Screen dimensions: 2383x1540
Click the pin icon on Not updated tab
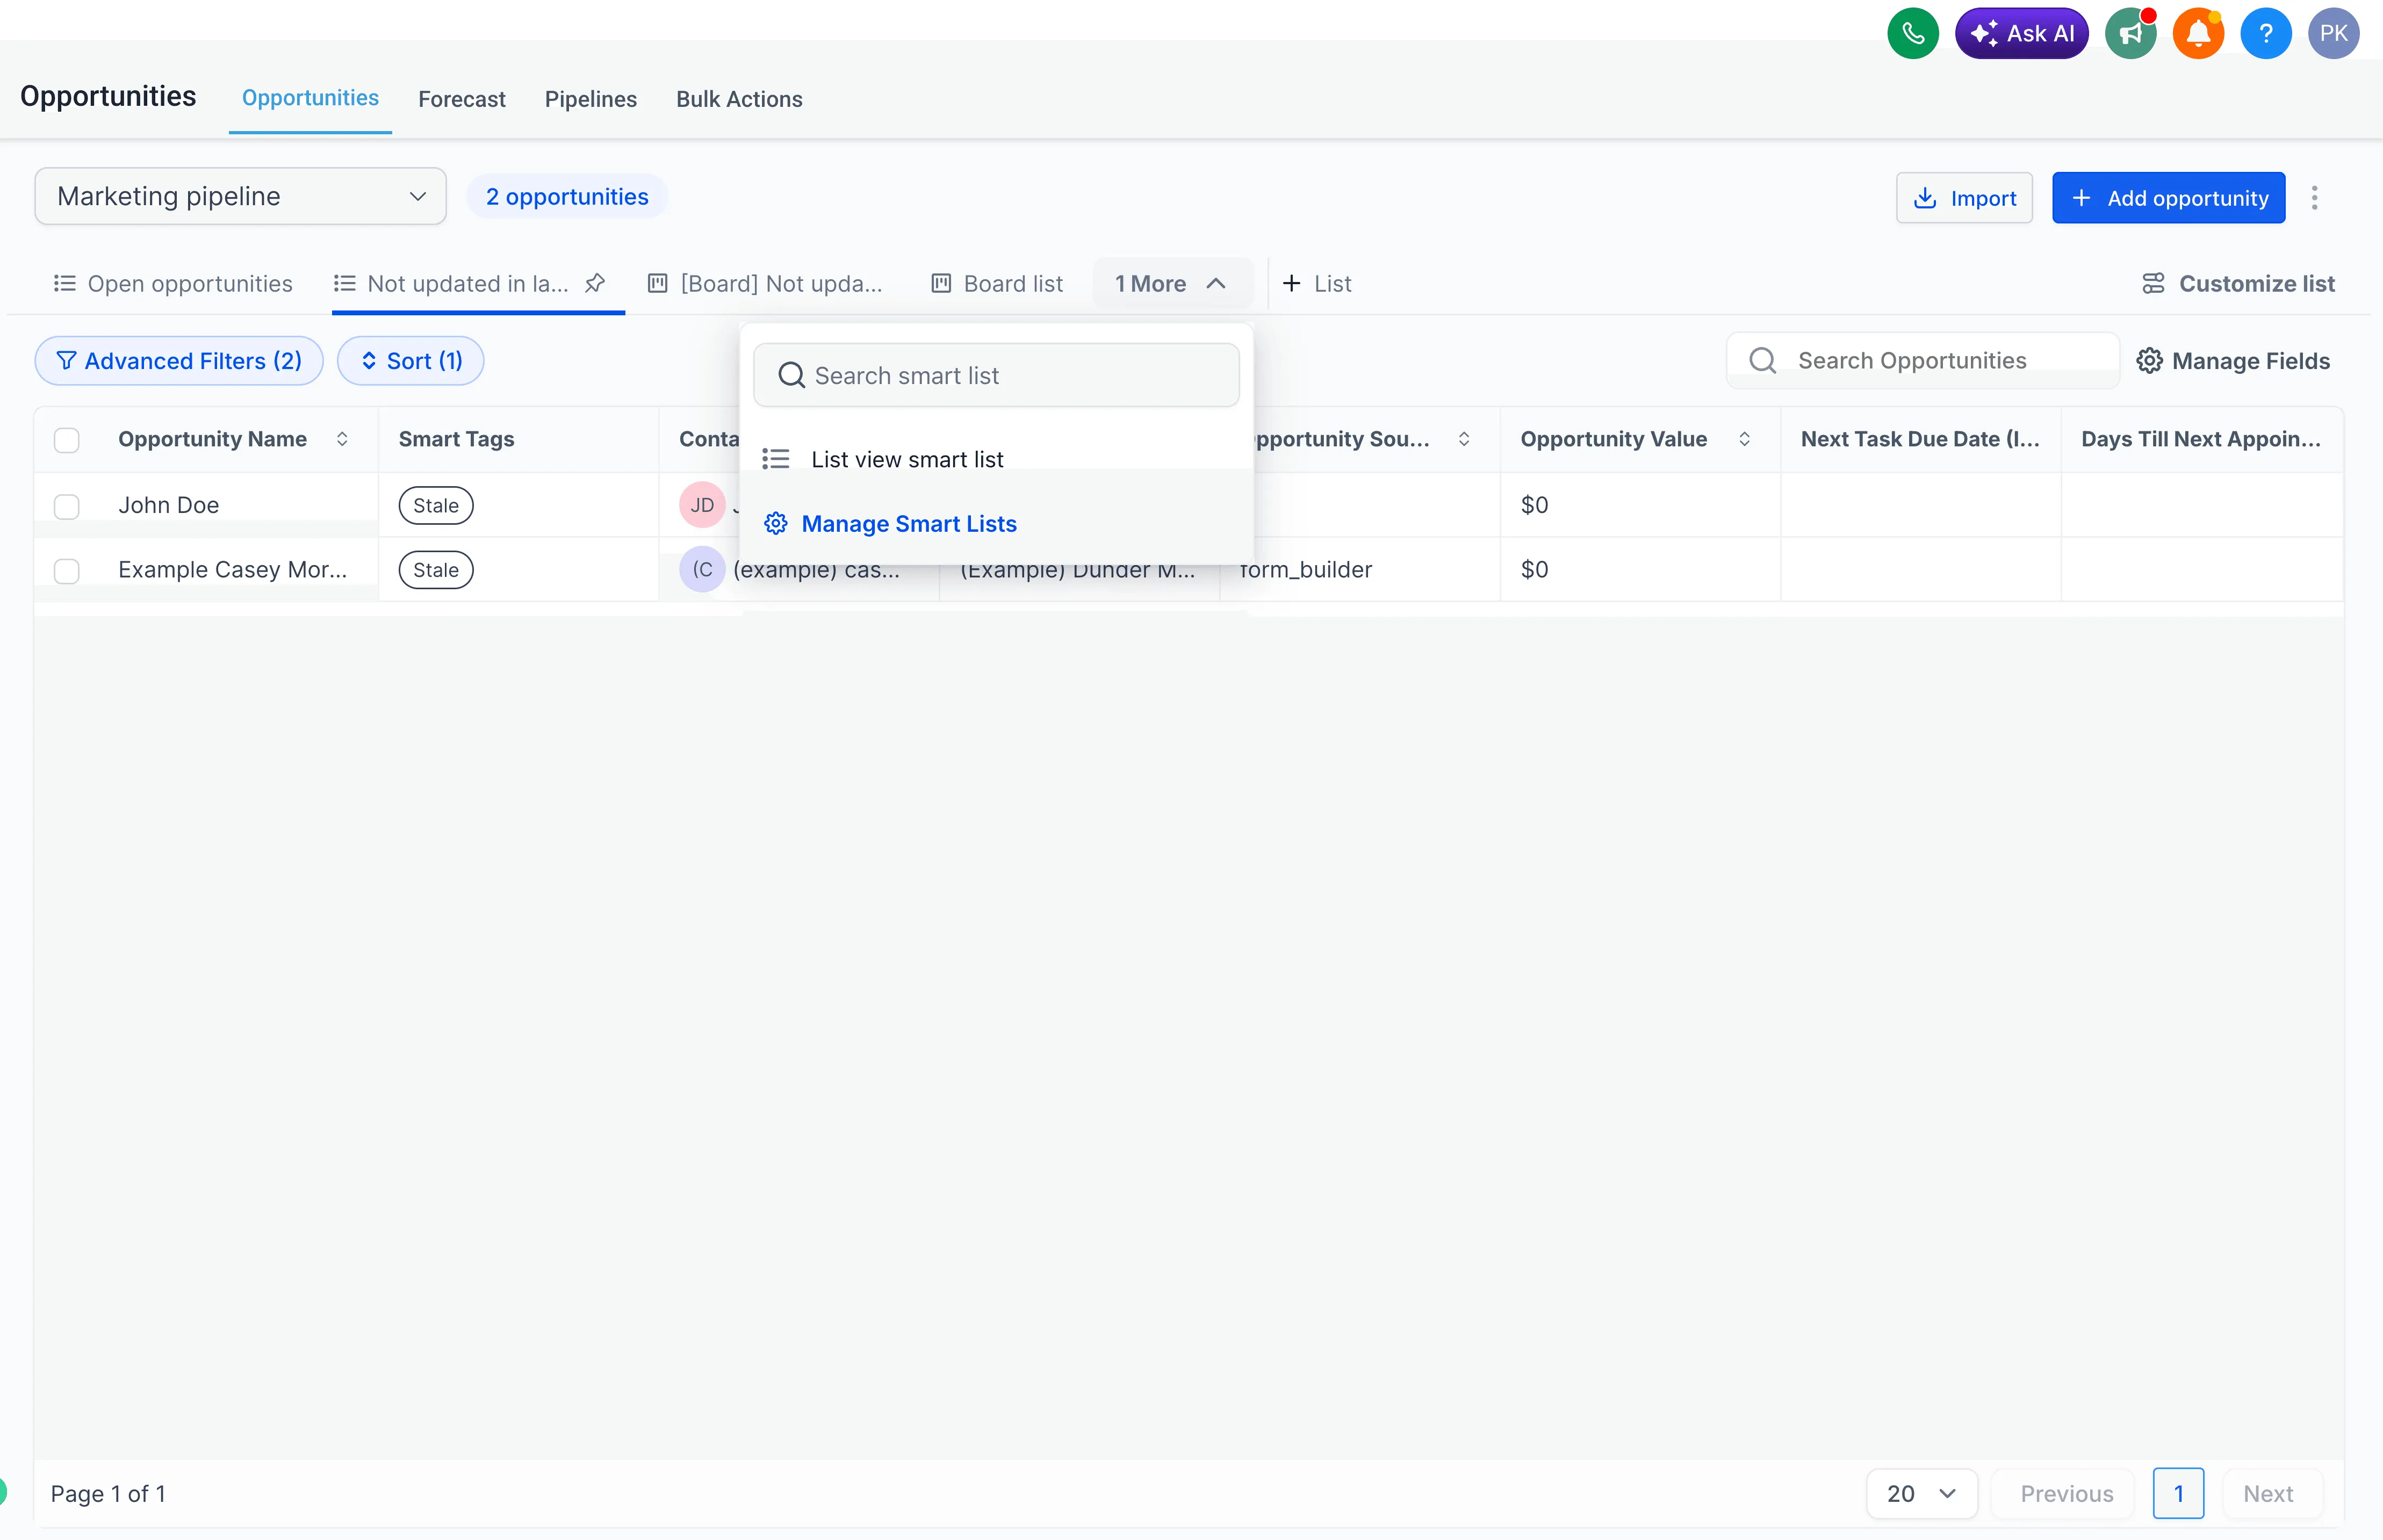595,283
